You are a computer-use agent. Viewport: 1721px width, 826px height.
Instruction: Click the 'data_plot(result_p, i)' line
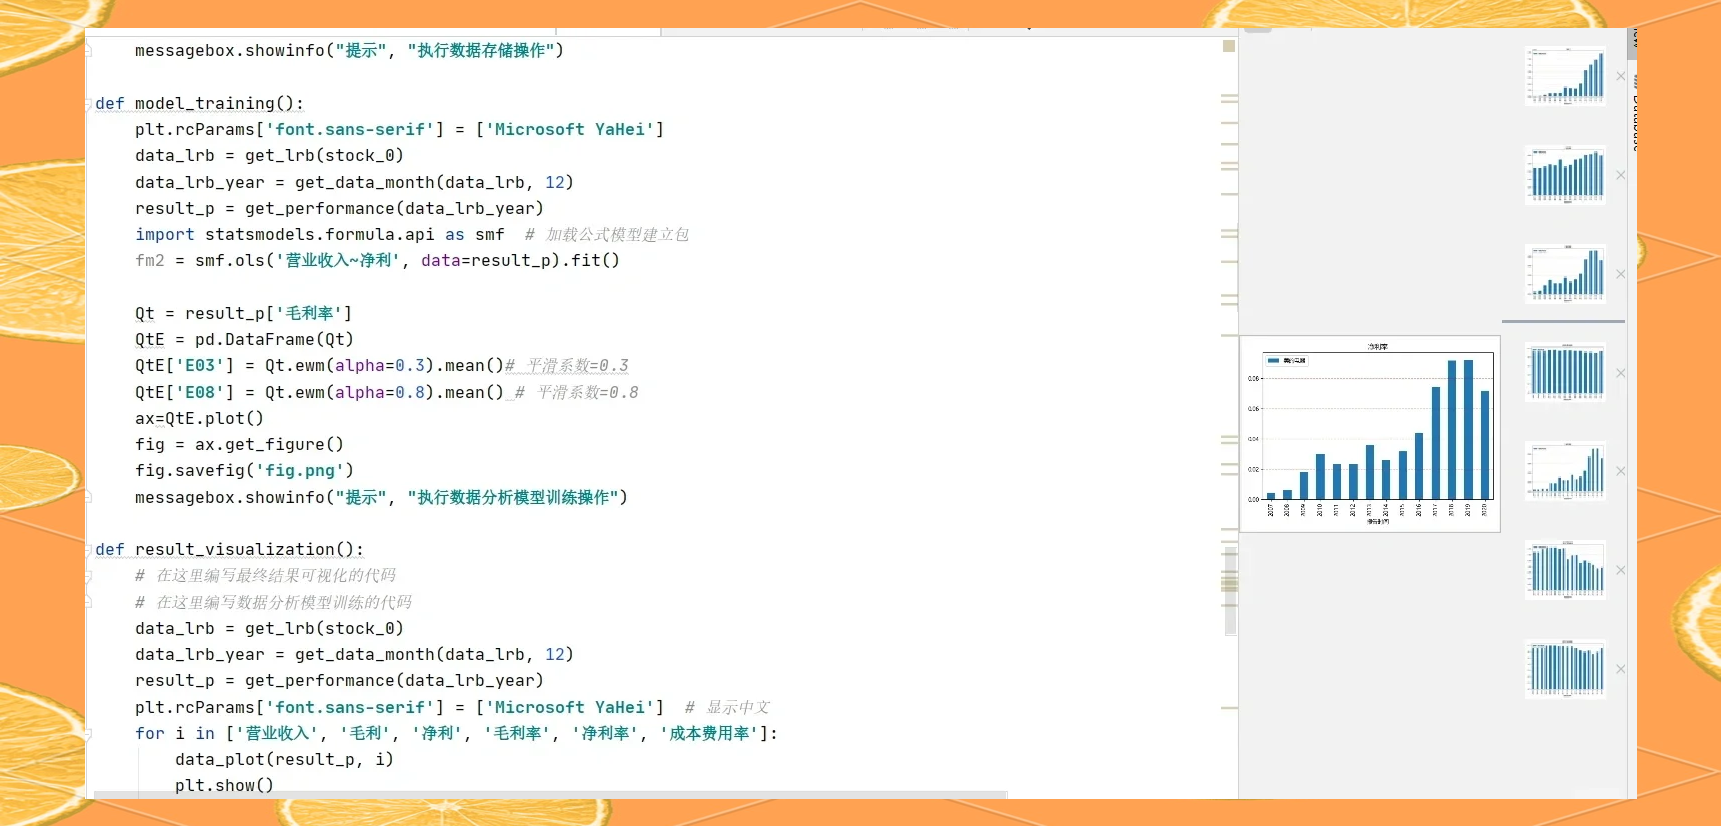pyautogui.click(x=284, y=759)
